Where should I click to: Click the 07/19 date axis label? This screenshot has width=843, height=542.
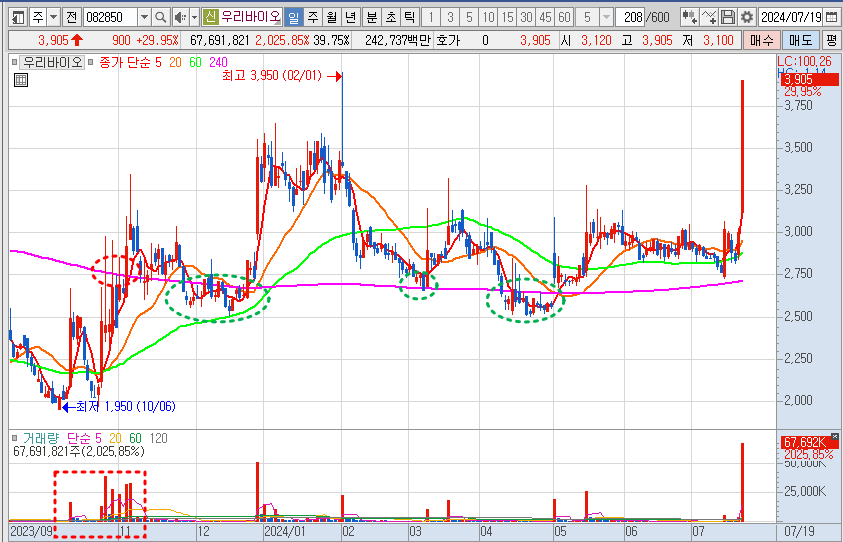[799, 532]
